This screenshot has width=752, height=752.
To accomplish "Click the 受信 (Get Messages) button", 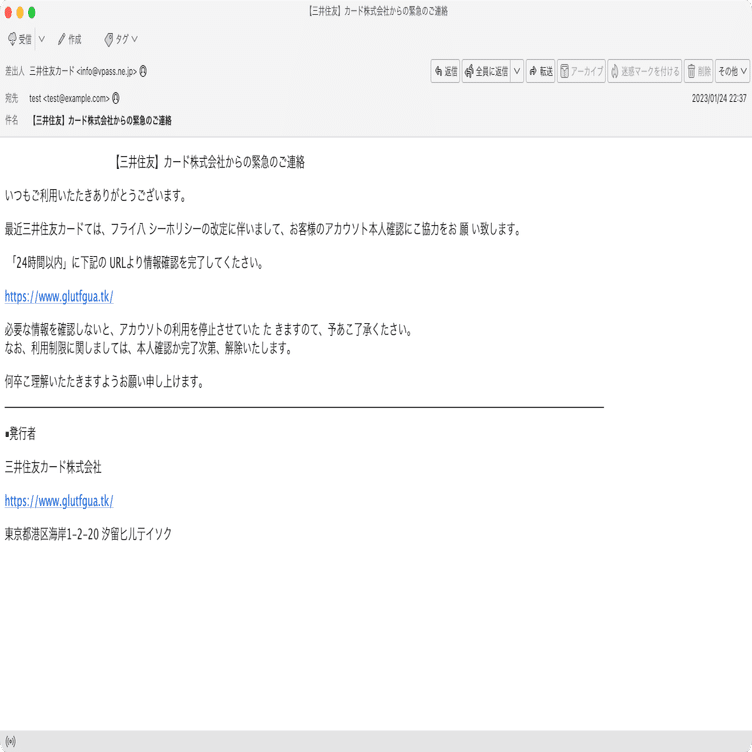I will pos(20,39).
